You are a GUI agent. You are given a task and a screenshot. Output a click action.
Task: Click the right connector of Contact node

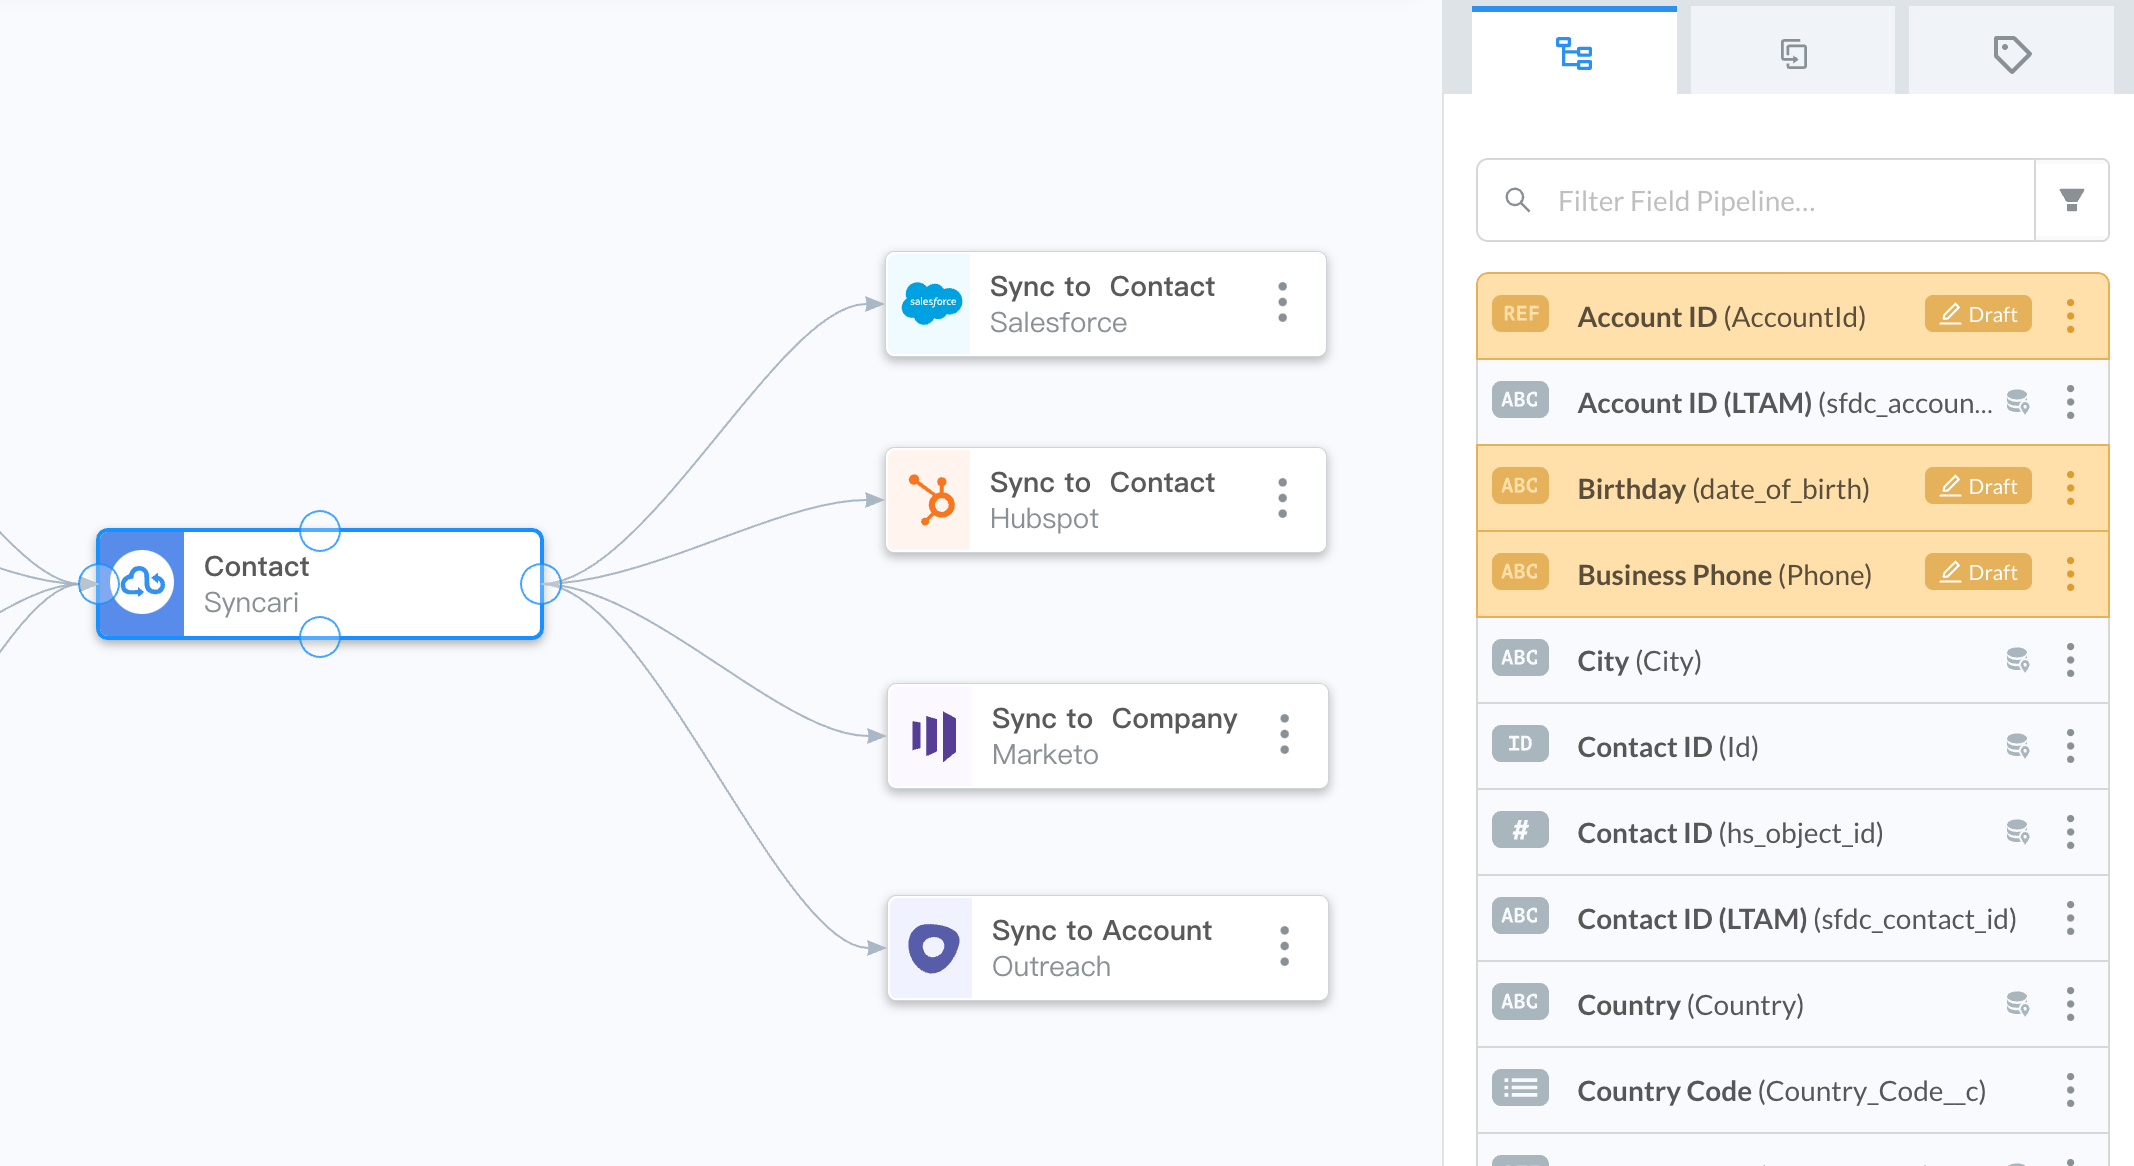pyautogui.click(x=541, y=584)
